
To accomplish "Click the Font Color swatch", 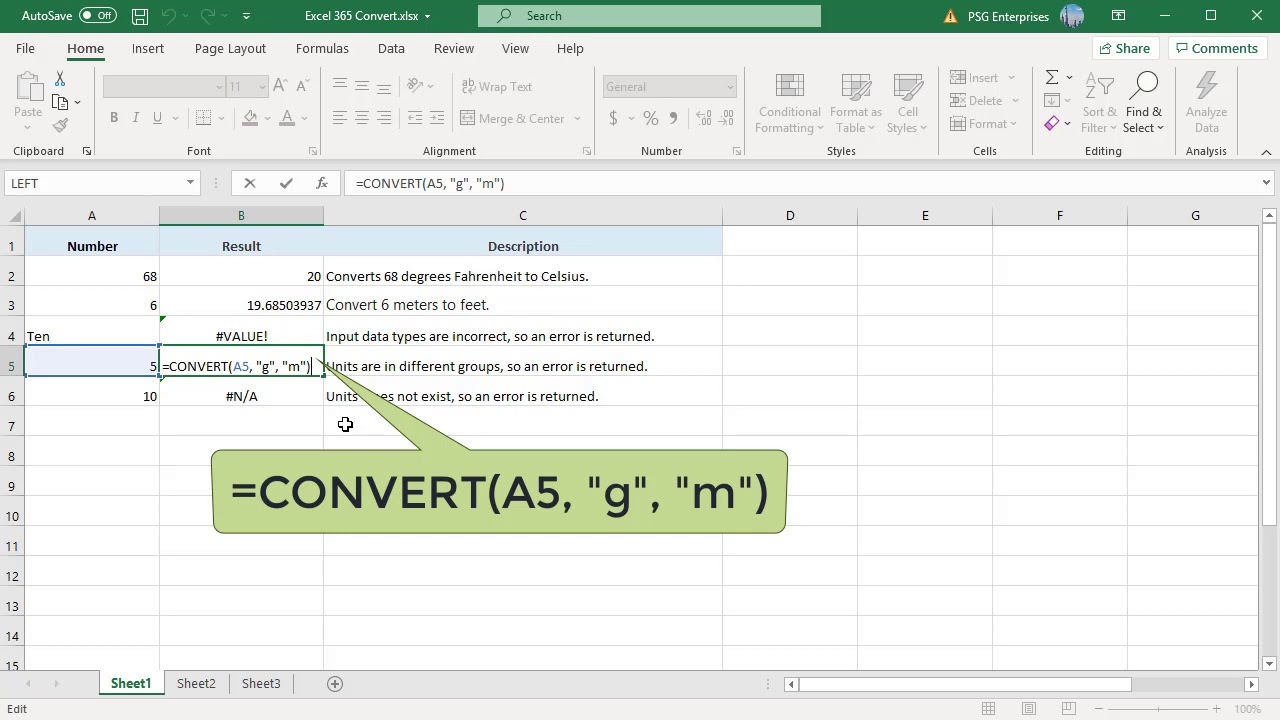I will point(287,118).
